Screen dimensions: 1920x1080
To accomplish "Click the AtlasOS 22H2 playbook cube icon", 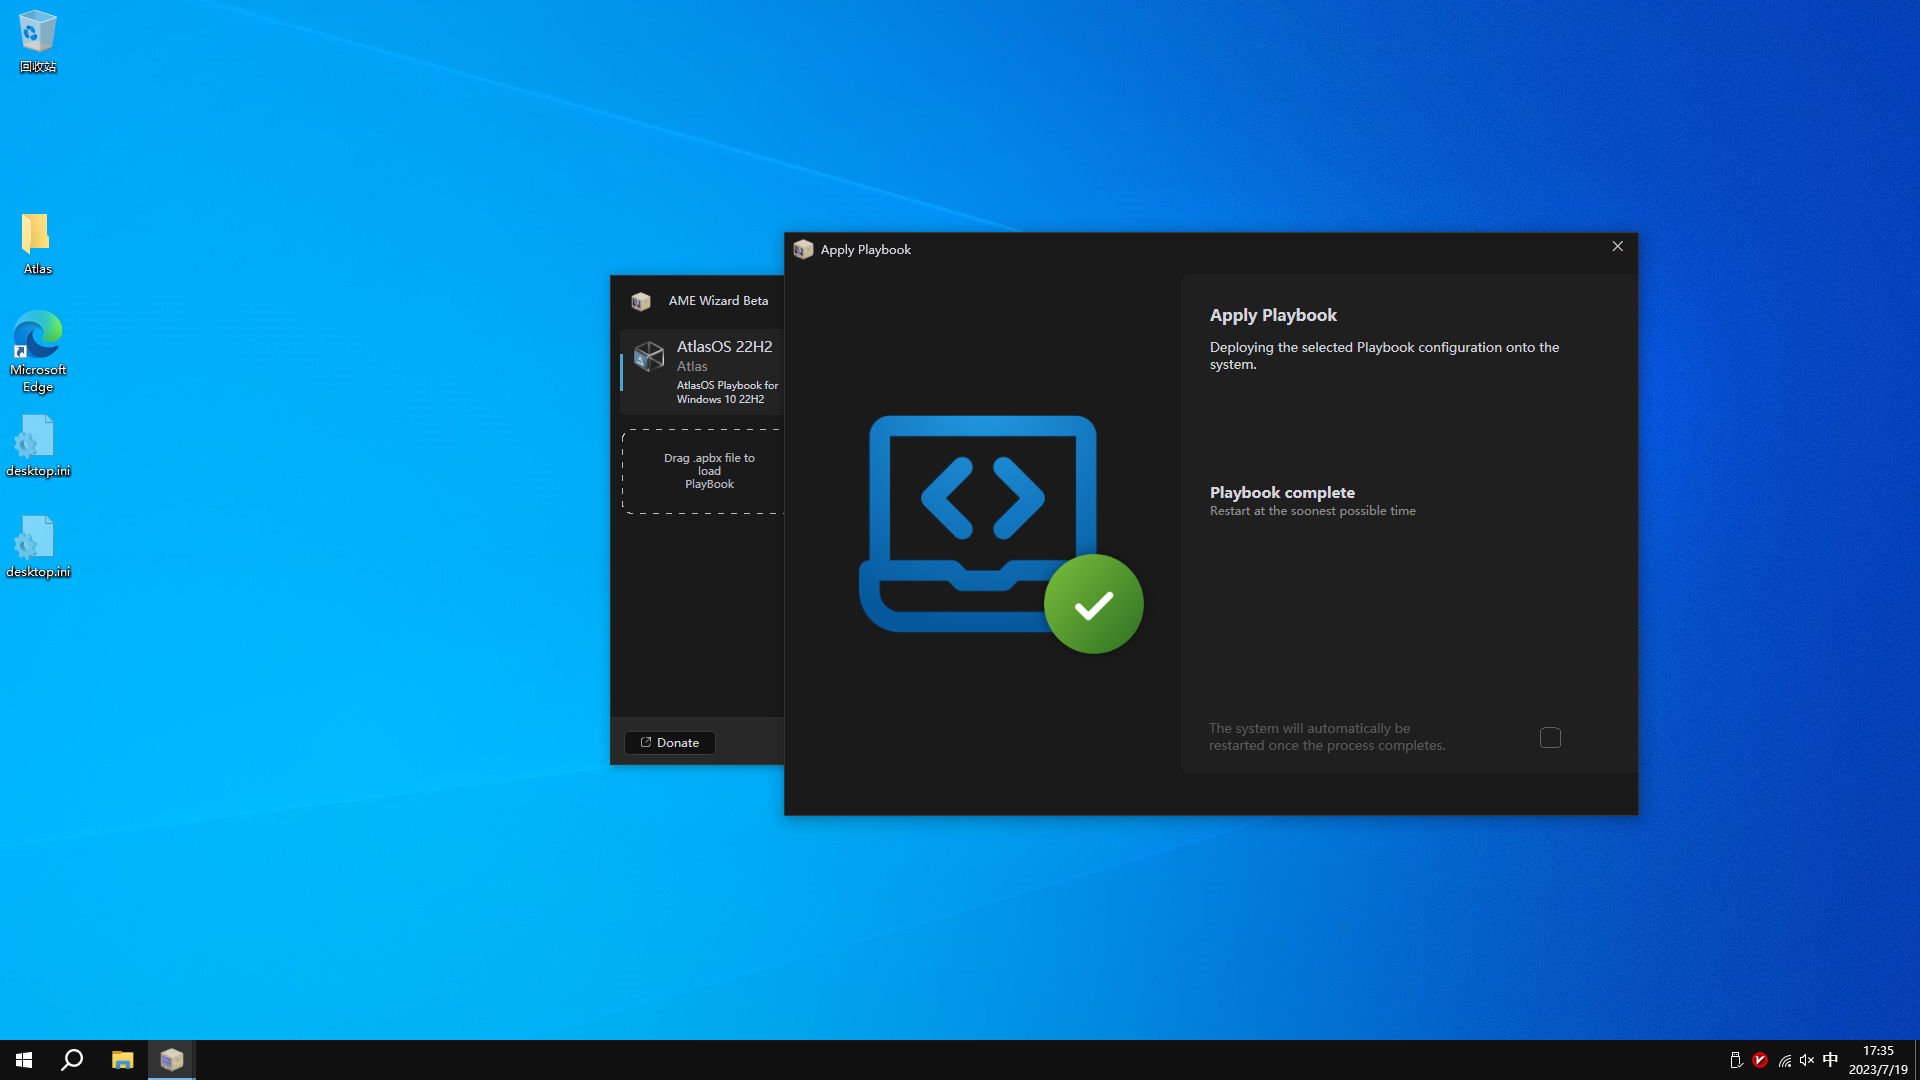I will (649, 356).
